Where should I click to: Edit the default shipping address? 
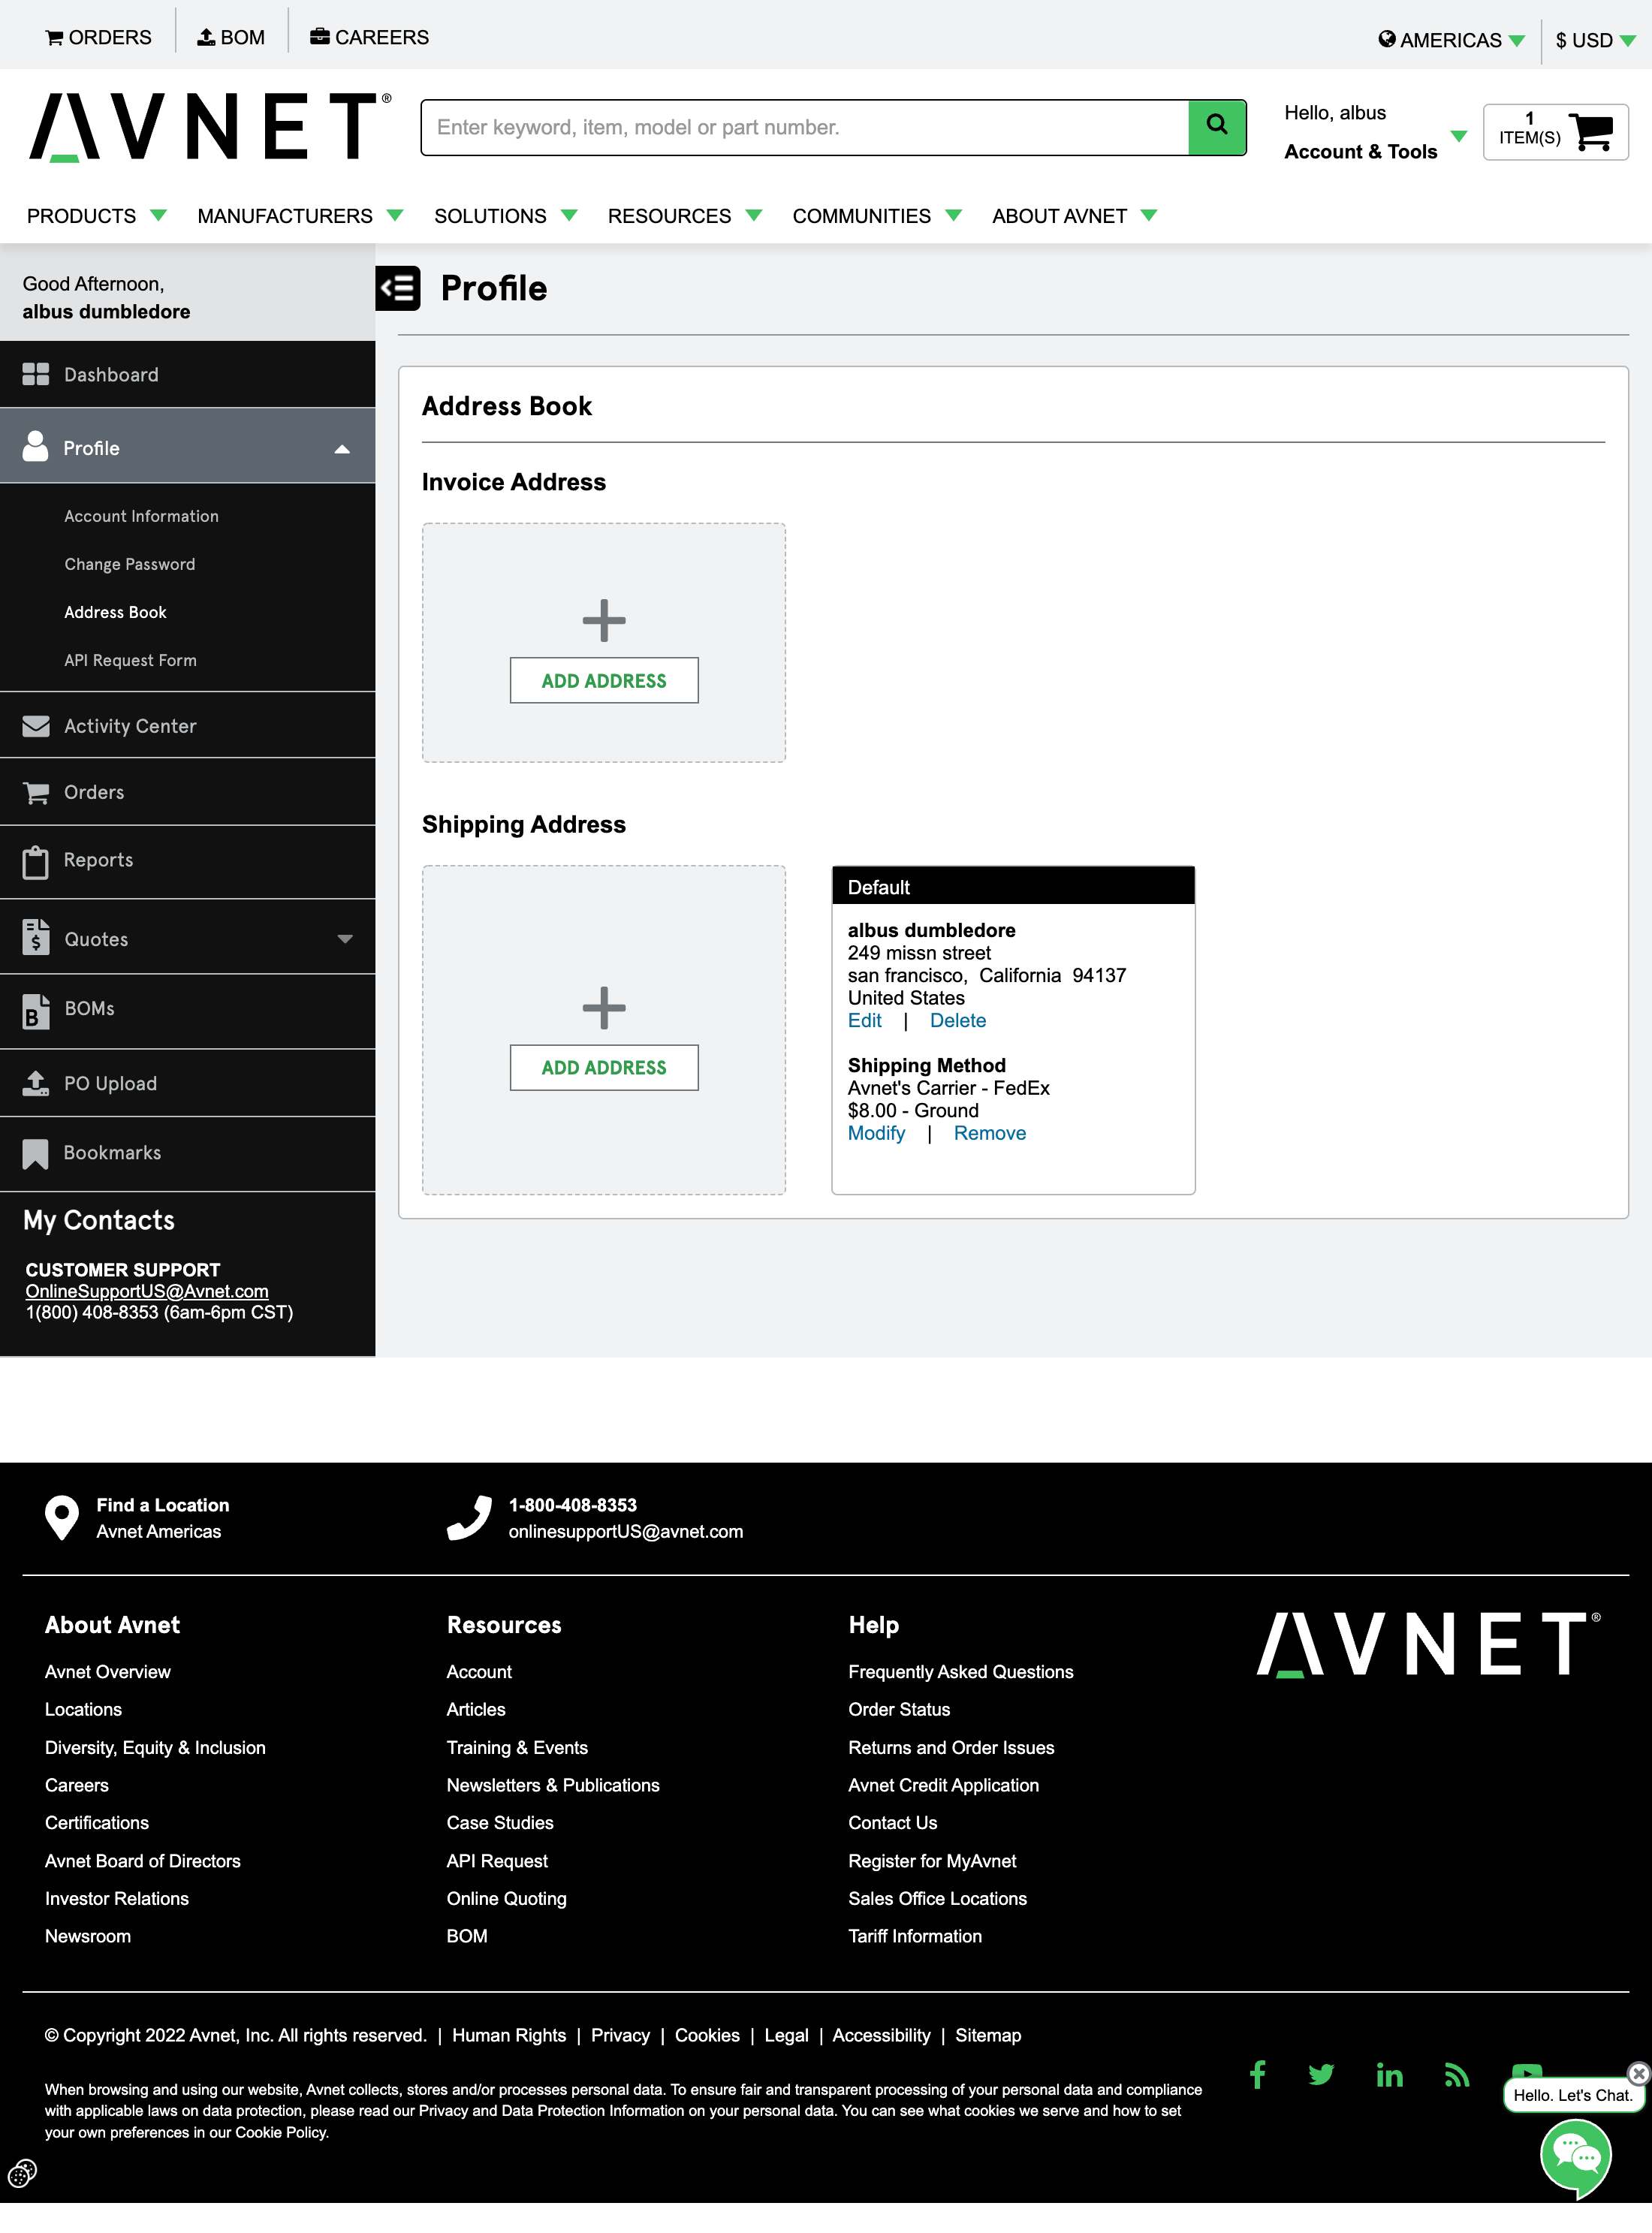click(x=863, y=1020)
